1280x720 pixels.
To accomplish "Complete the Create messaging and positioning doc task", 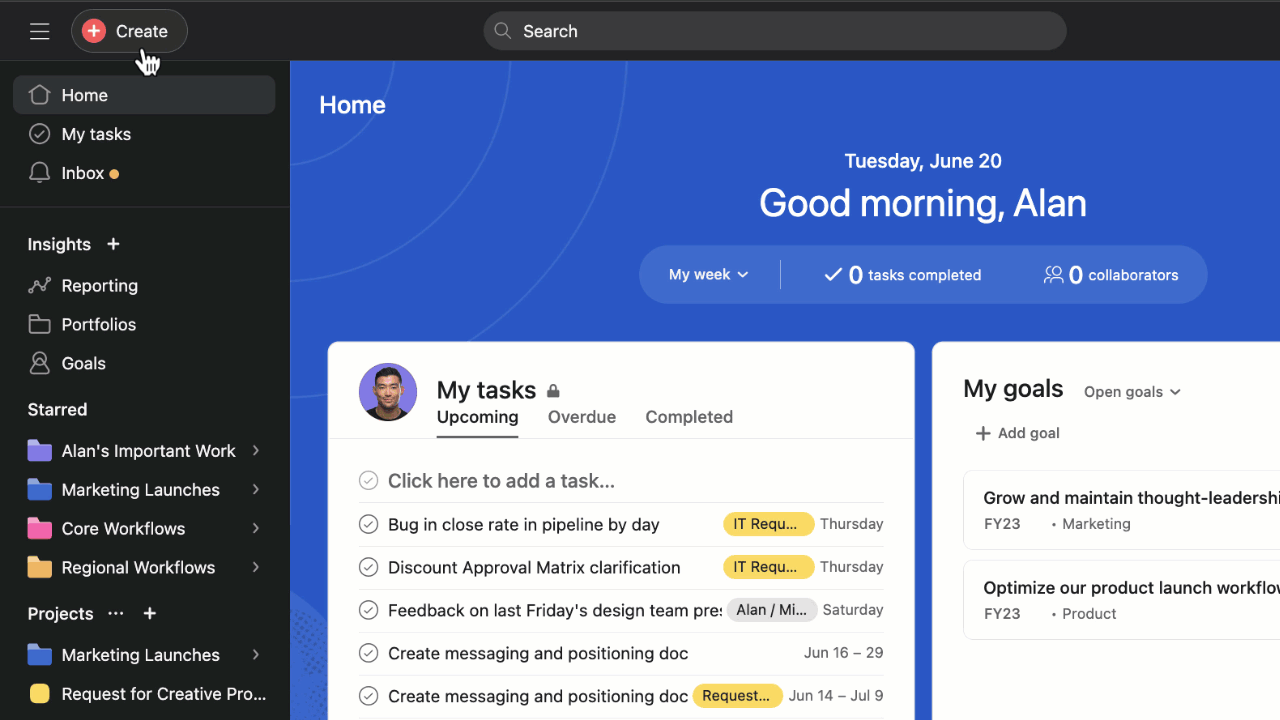I will [368, 653].
